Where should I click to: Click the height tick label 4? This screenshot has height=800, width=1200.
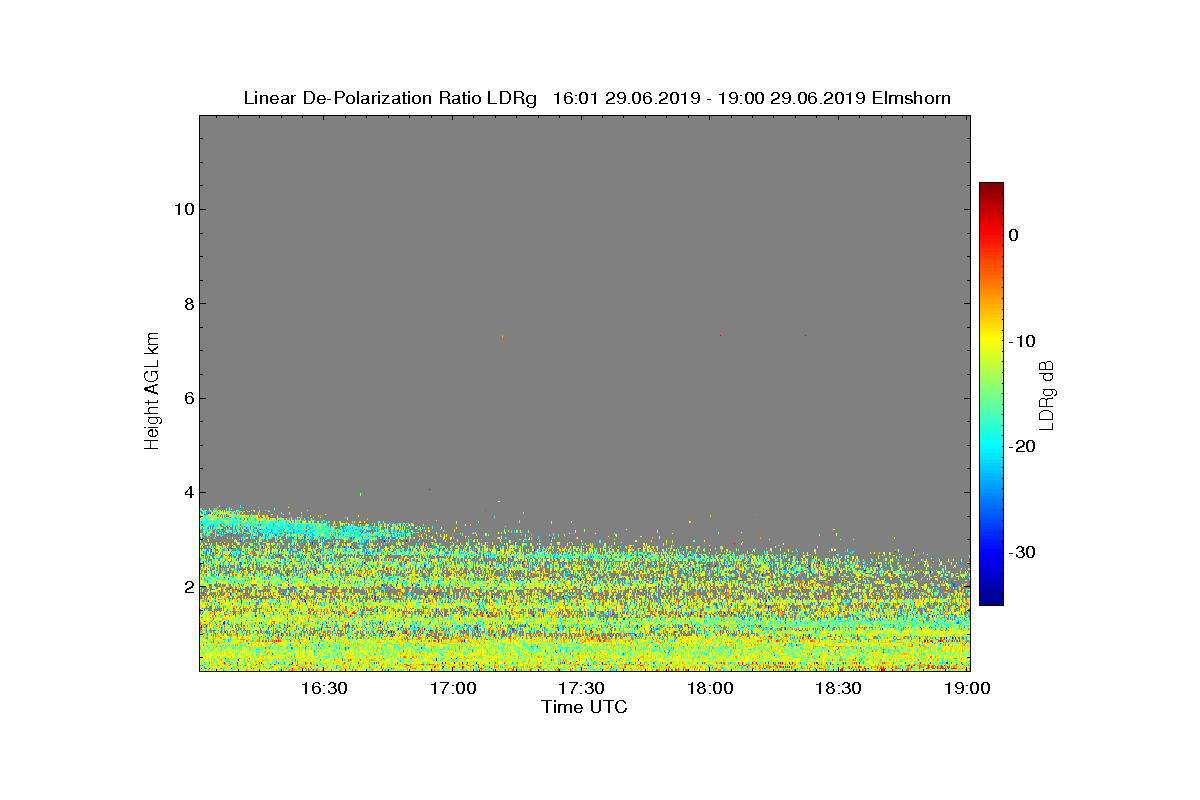187,492
